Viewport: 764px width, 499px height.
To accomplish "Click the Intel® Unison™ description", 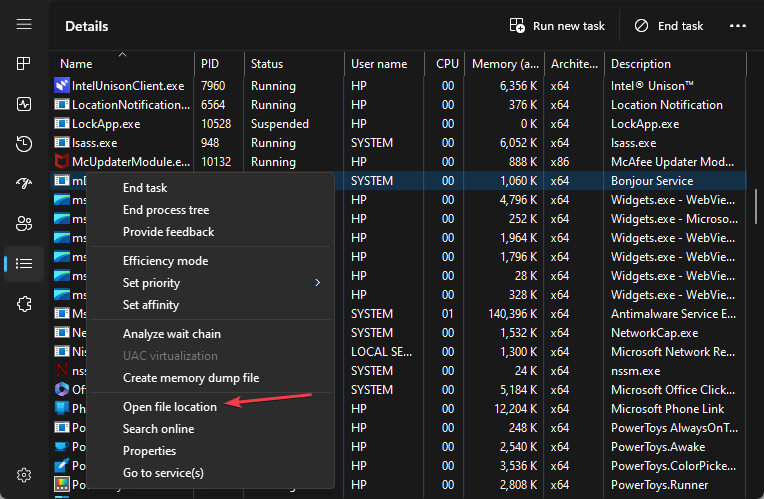I will click(652, 86).
